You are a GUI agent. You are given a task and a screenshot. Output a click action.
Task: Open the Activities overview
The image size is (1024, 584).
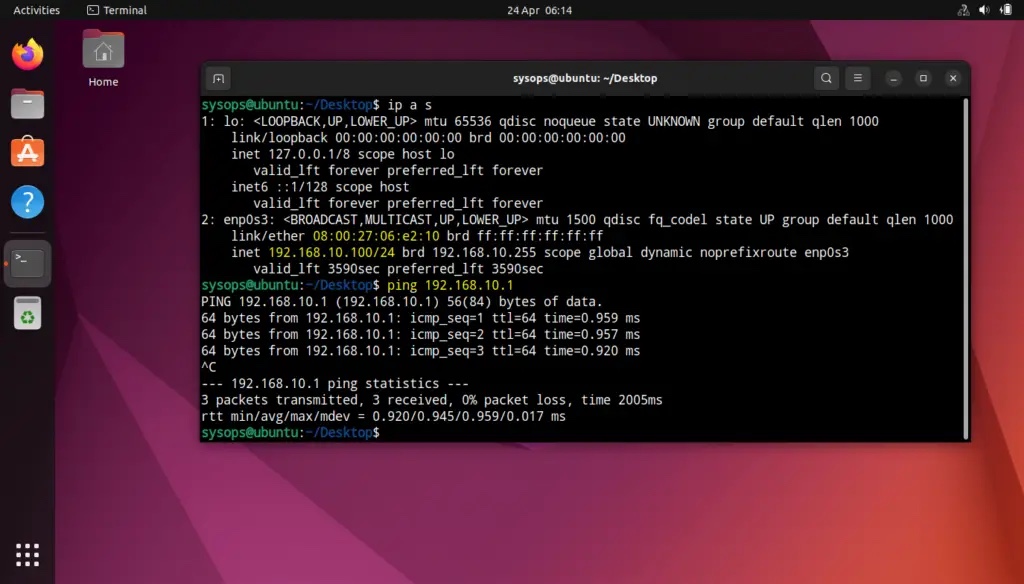click(x=36, y=10)
